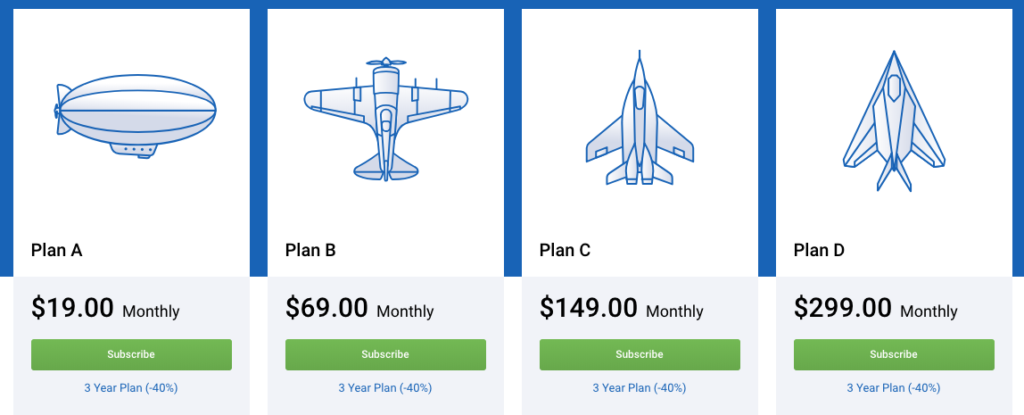
Task: Choose Subscribe for the $299.00 plan
Action: (894, 354)
